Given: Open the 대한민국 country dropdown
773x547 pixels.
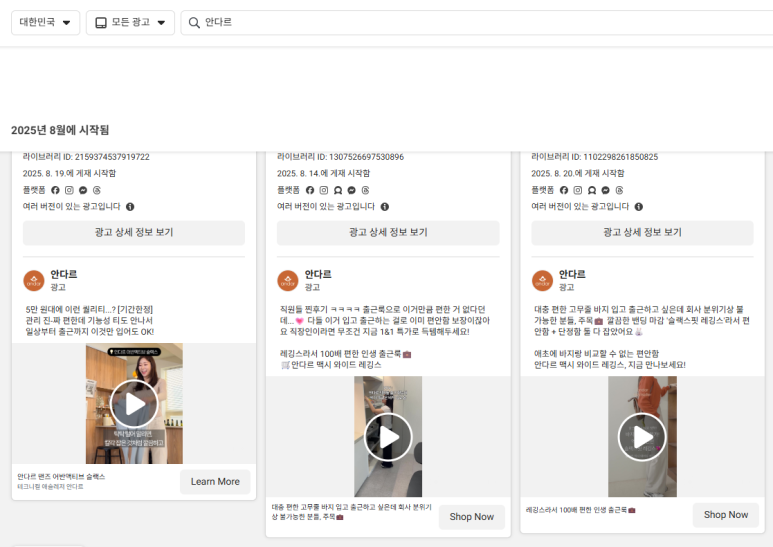Looking at the screenshot, I should [45, 23].
